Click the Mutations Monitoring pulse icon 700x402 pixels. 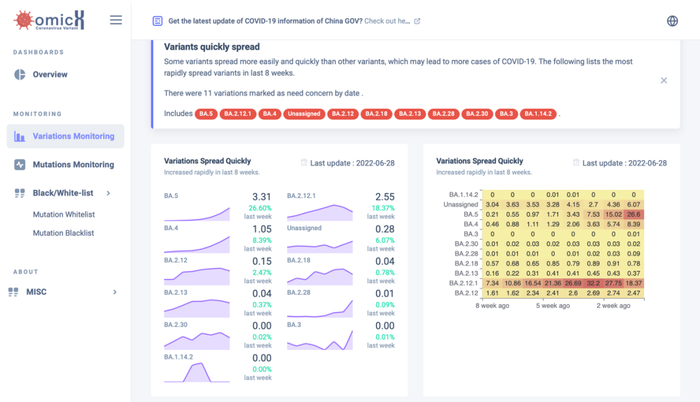(20, 165)
